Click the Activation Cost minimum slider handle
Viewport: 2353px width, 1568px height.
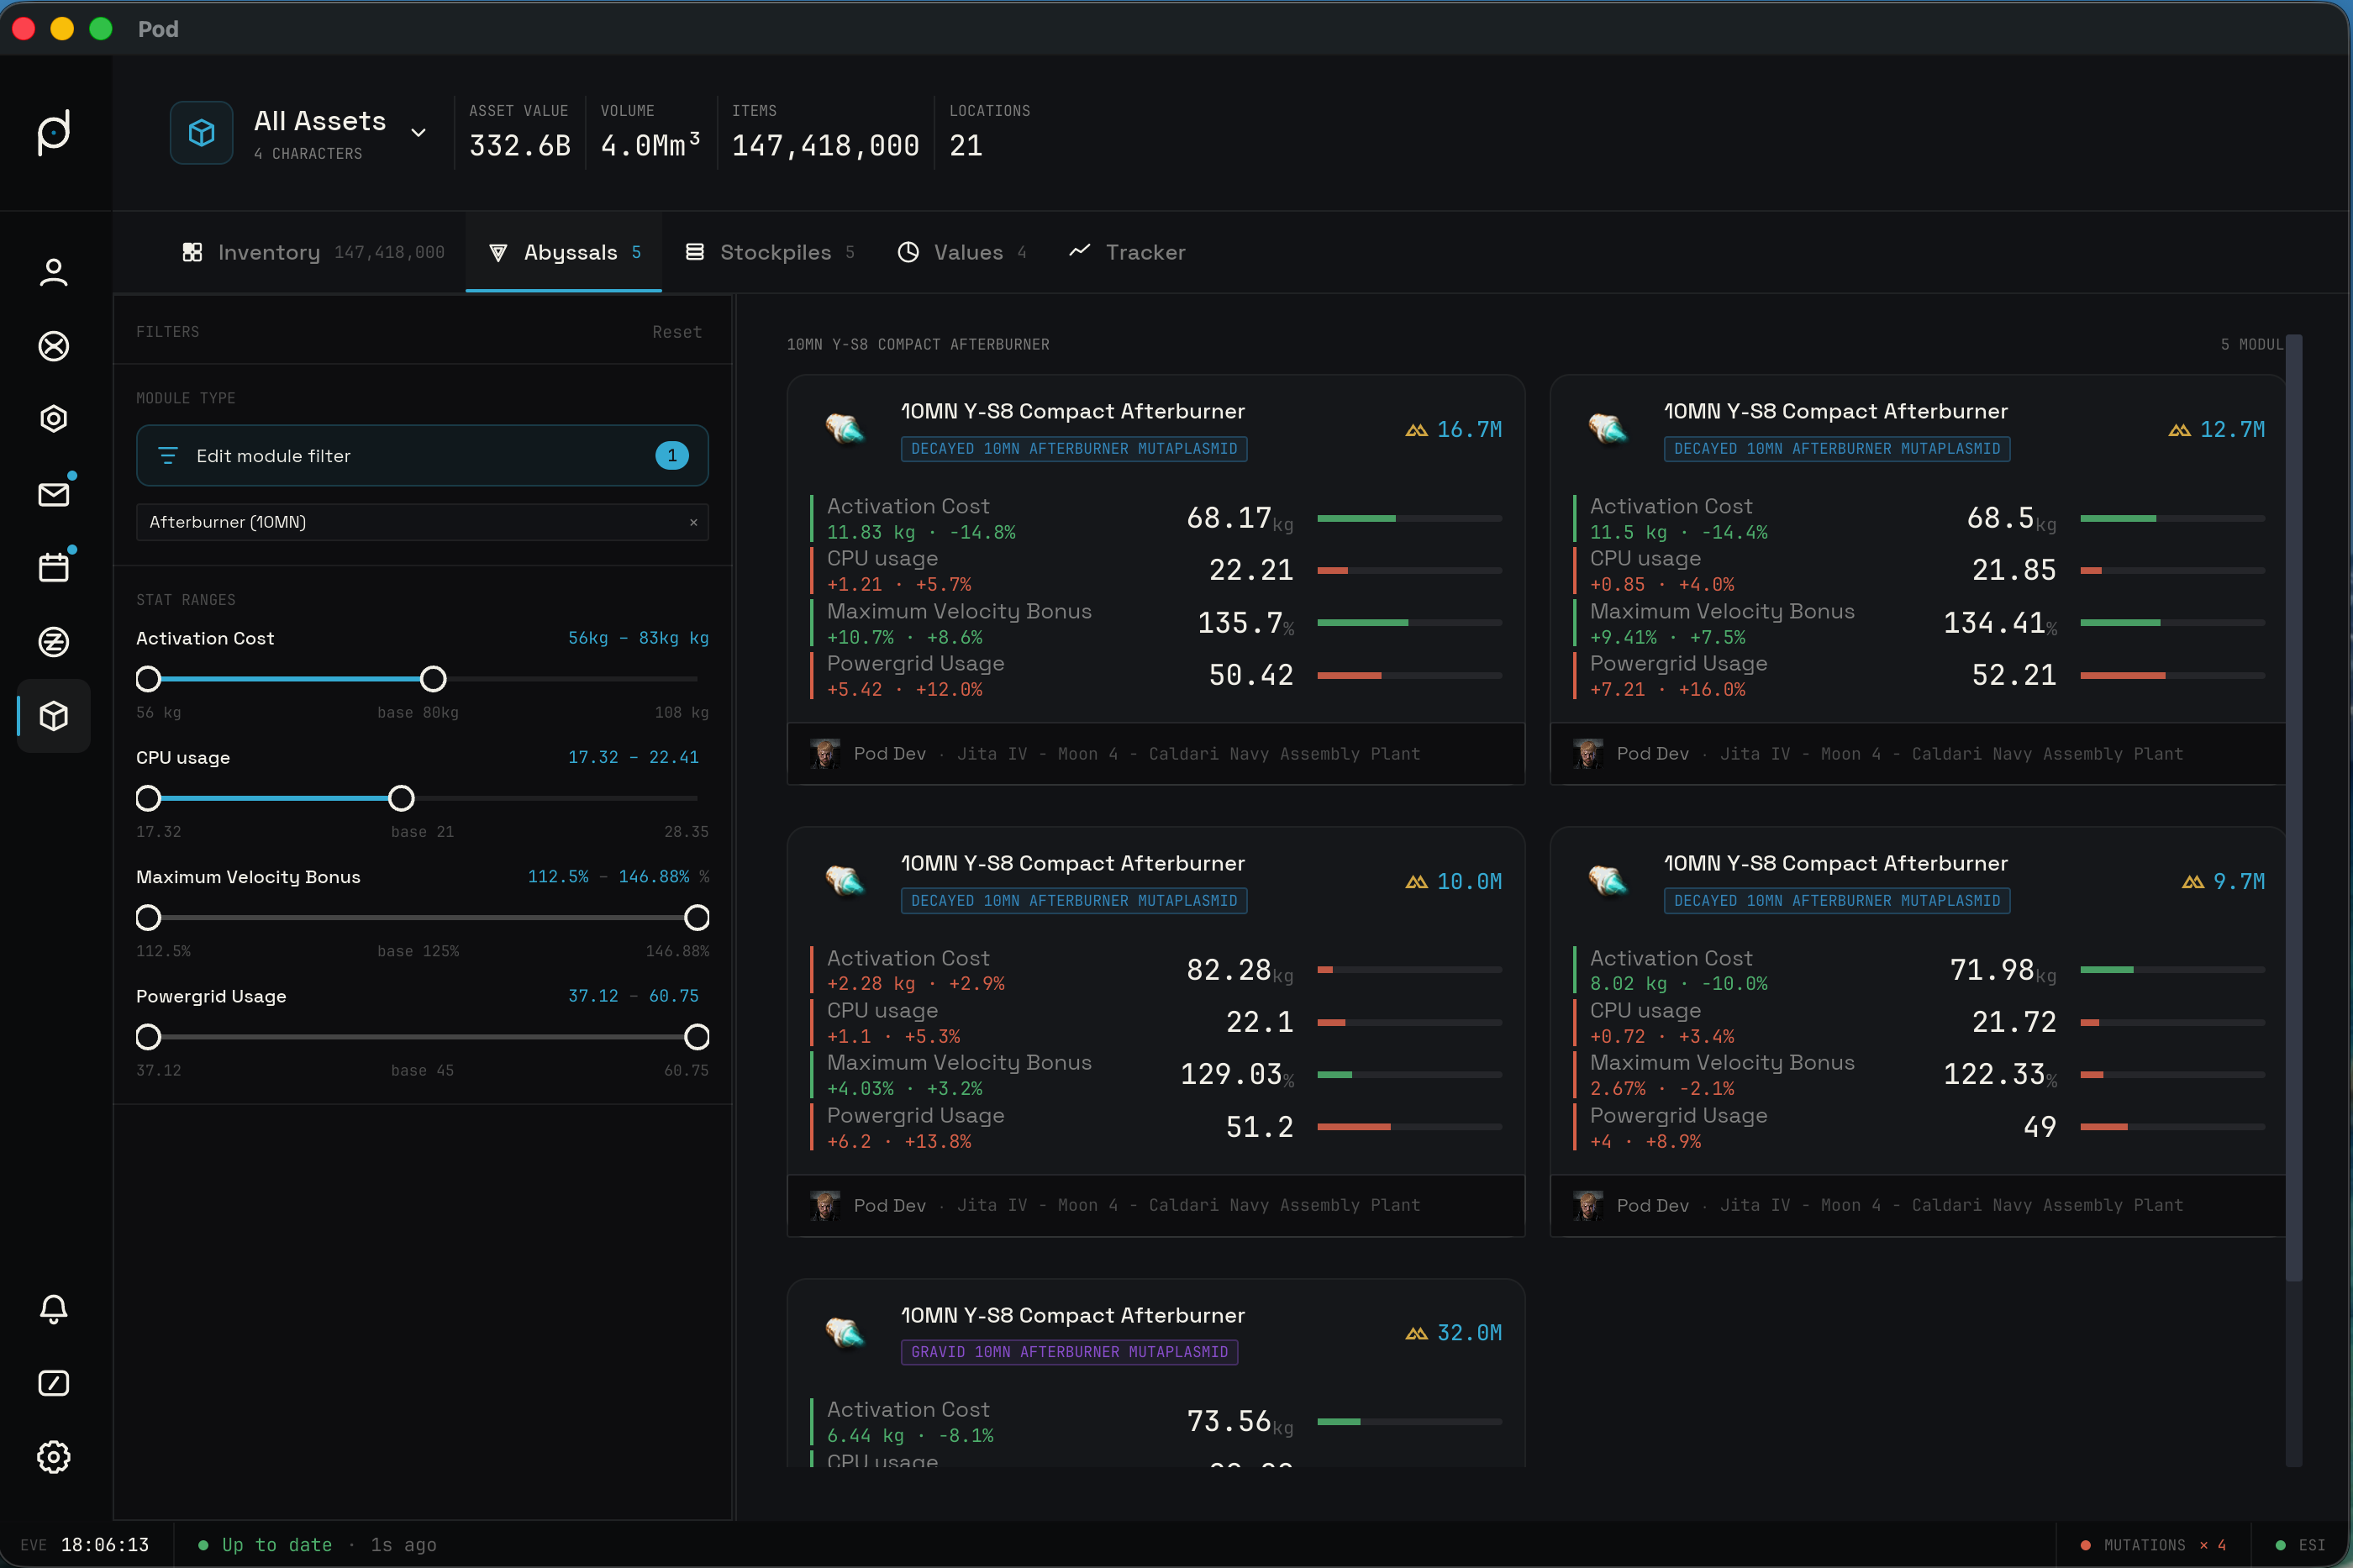148,680
